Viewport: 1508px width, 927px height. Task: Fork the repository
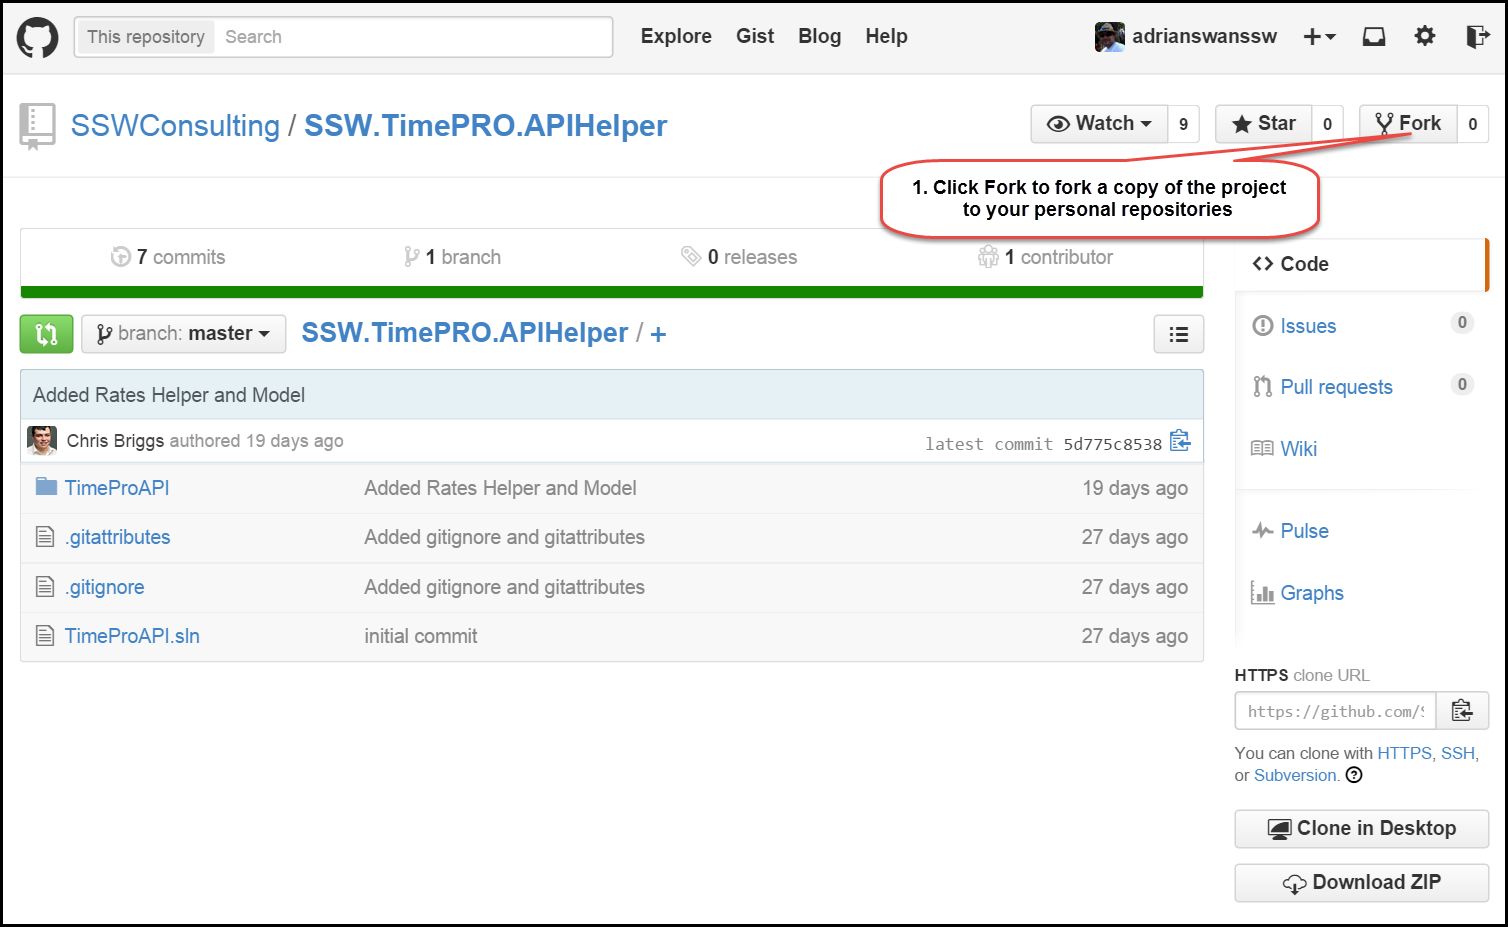pyautogui.click(x=1408, y=124)
